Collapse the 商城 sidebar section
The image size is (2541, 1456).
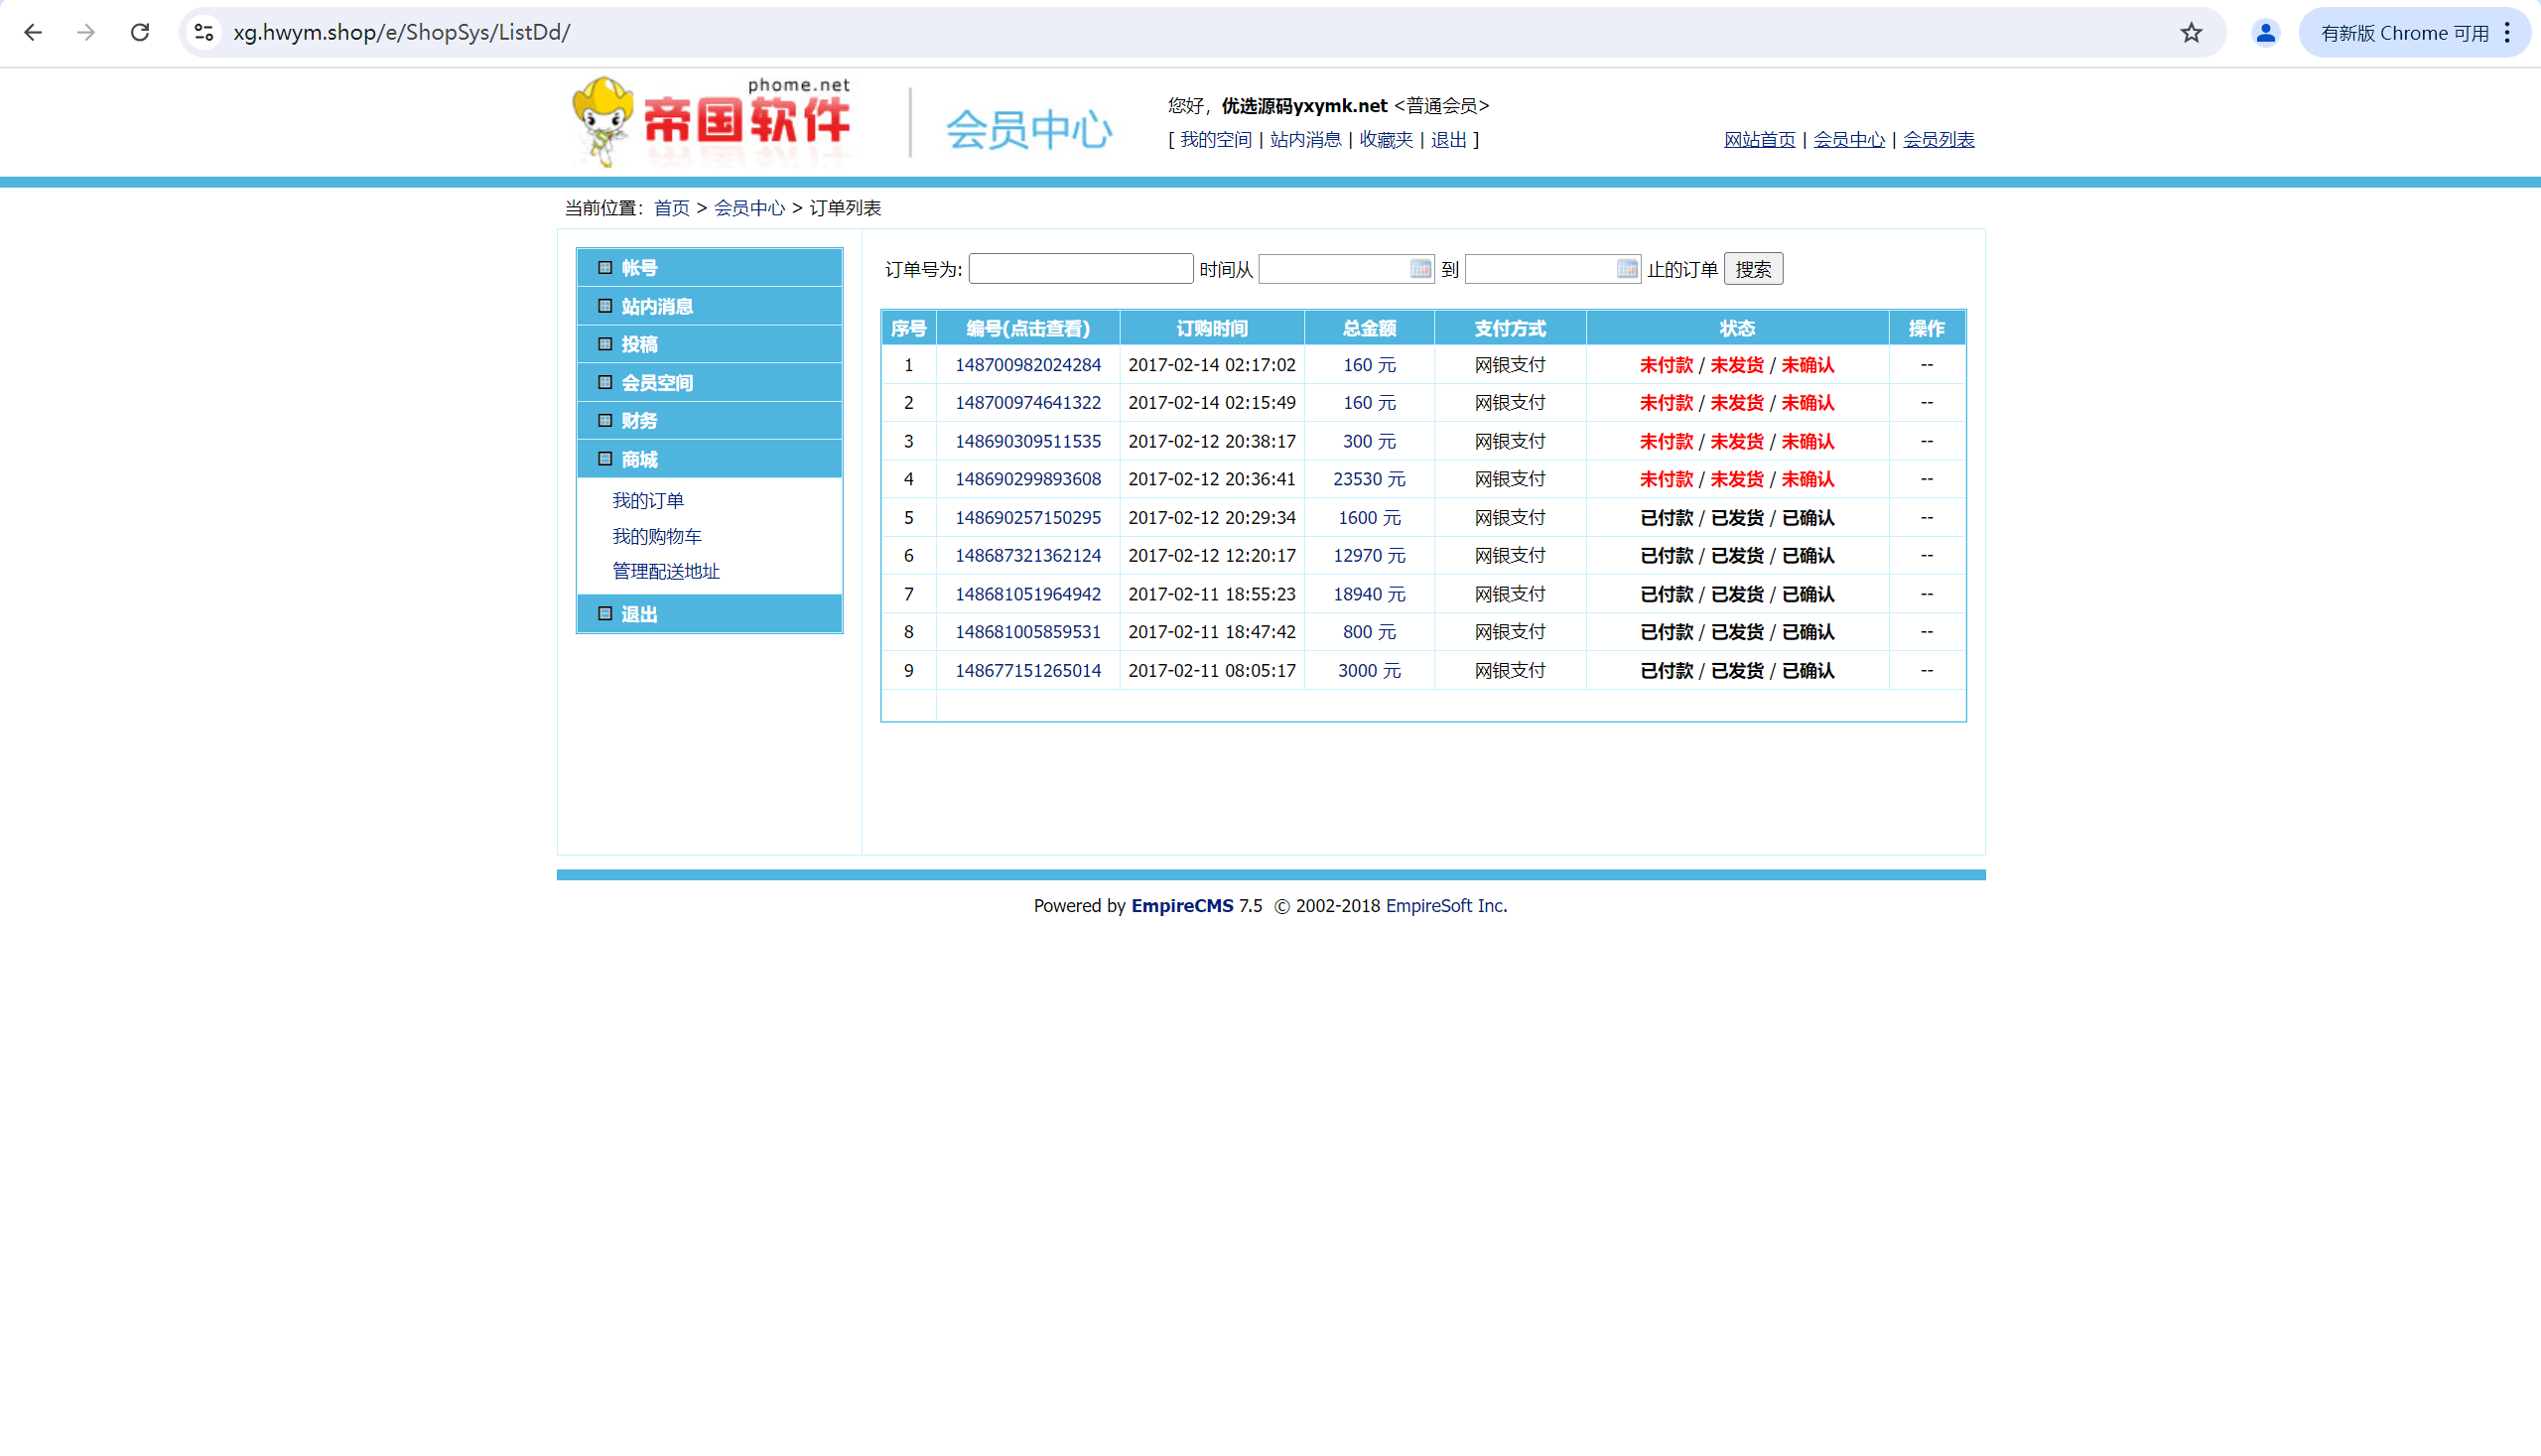pos(709,459)
